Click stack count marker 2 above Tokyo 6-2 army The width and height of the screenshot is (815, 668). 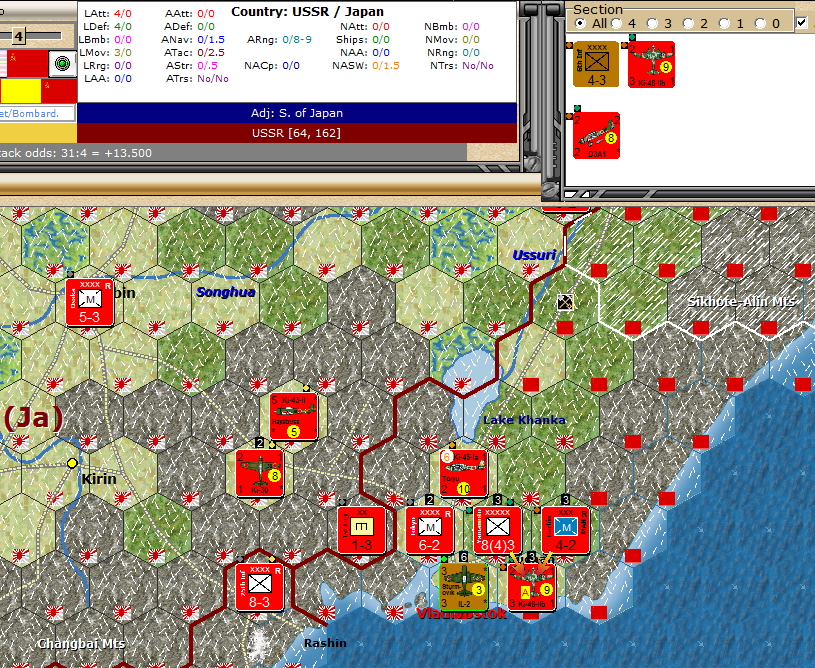[x=429, y=500]
